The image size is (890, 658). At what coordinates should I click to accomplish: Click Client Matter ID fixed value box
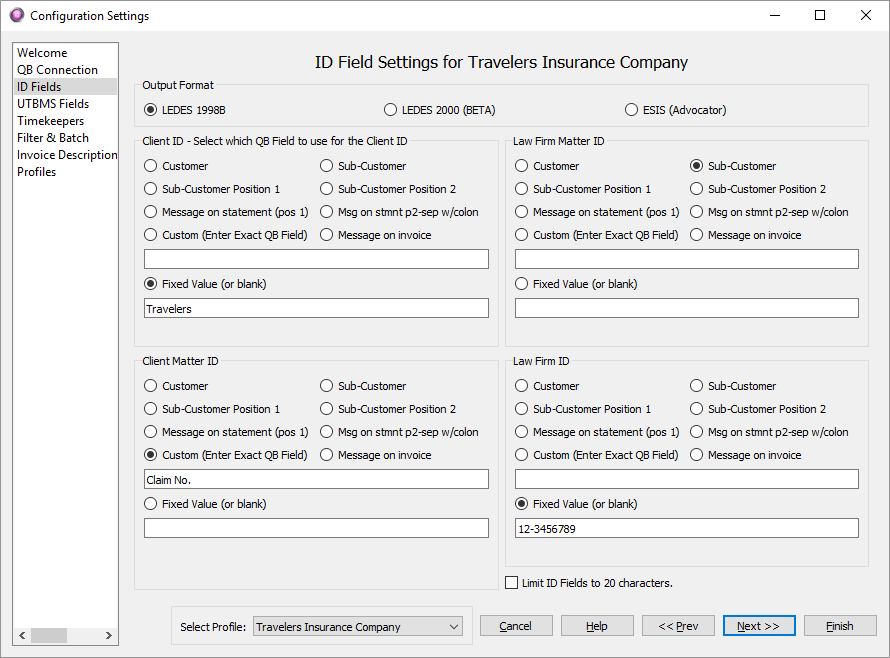point(316,528)
